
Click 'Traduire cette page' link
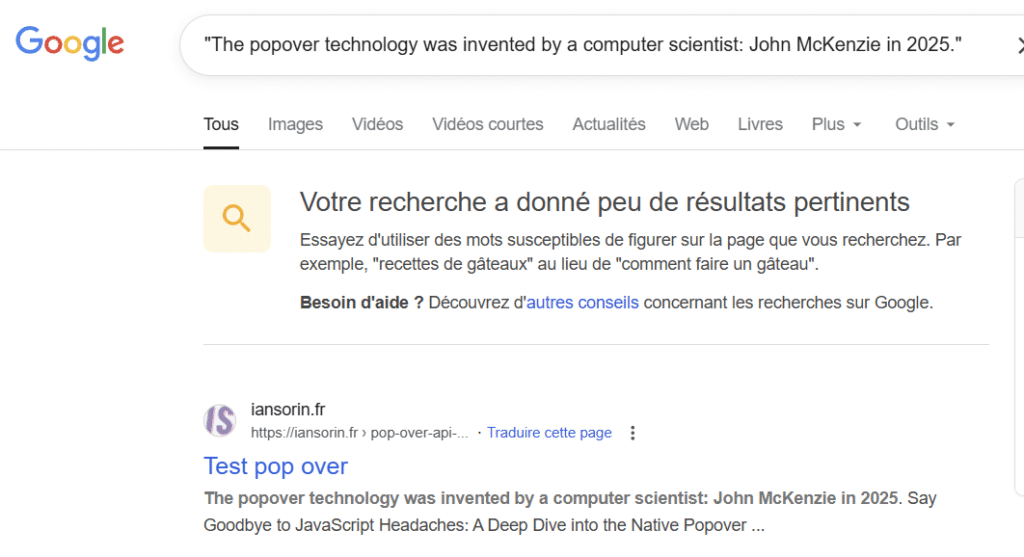click(x=549, y=433)
